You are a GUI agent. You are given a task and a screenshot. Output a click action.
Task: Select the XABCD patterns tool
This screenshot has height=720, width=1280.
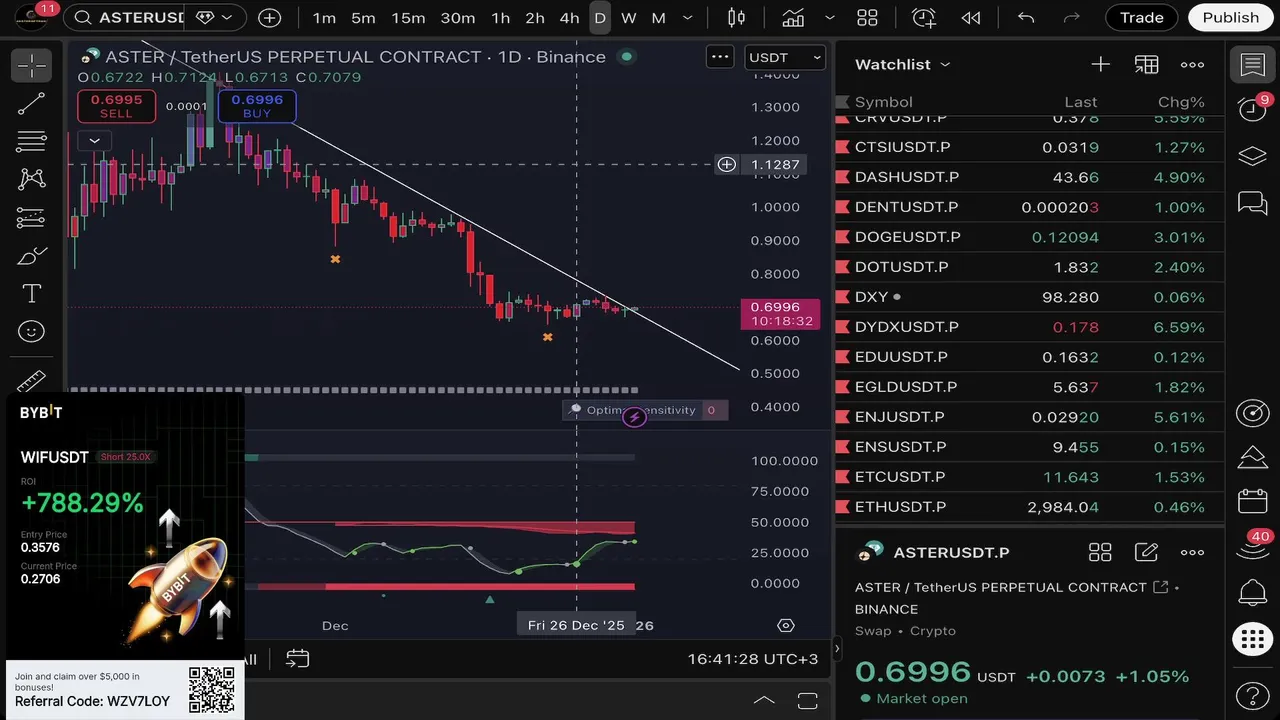(x=32, y=179)
